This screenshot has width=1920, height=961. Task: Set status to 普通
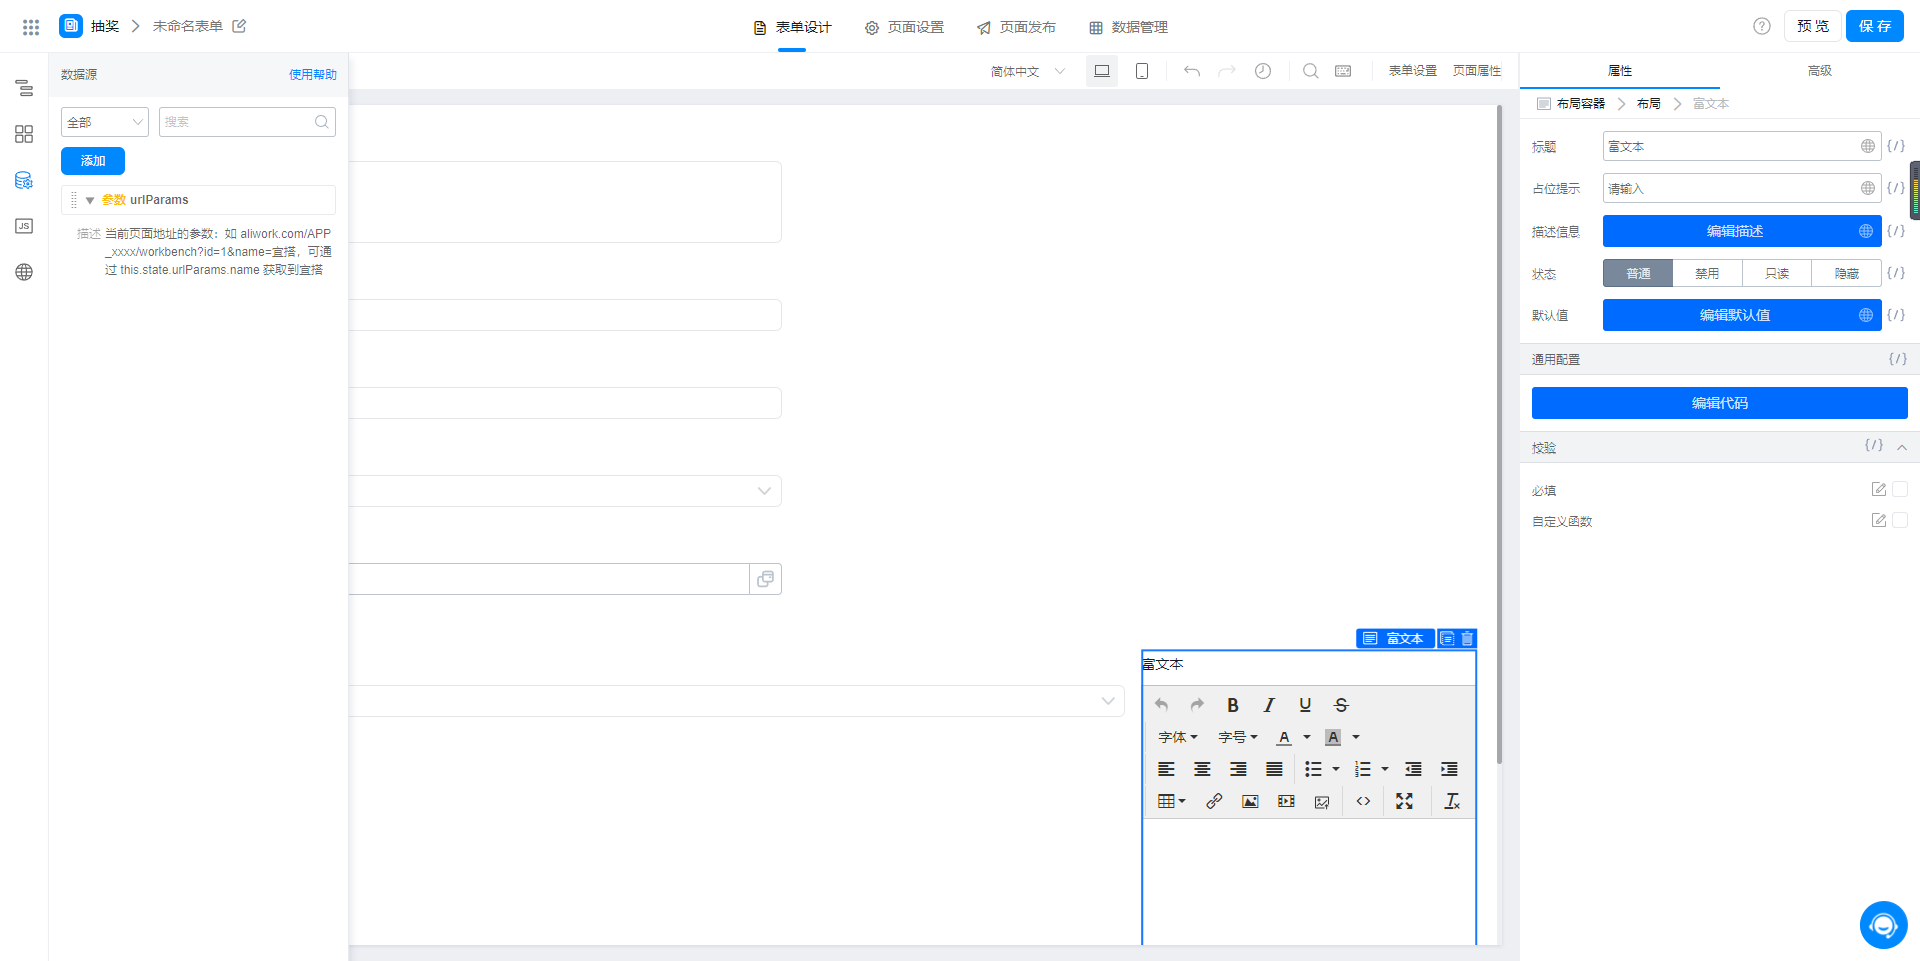(x=1638, y=273)
